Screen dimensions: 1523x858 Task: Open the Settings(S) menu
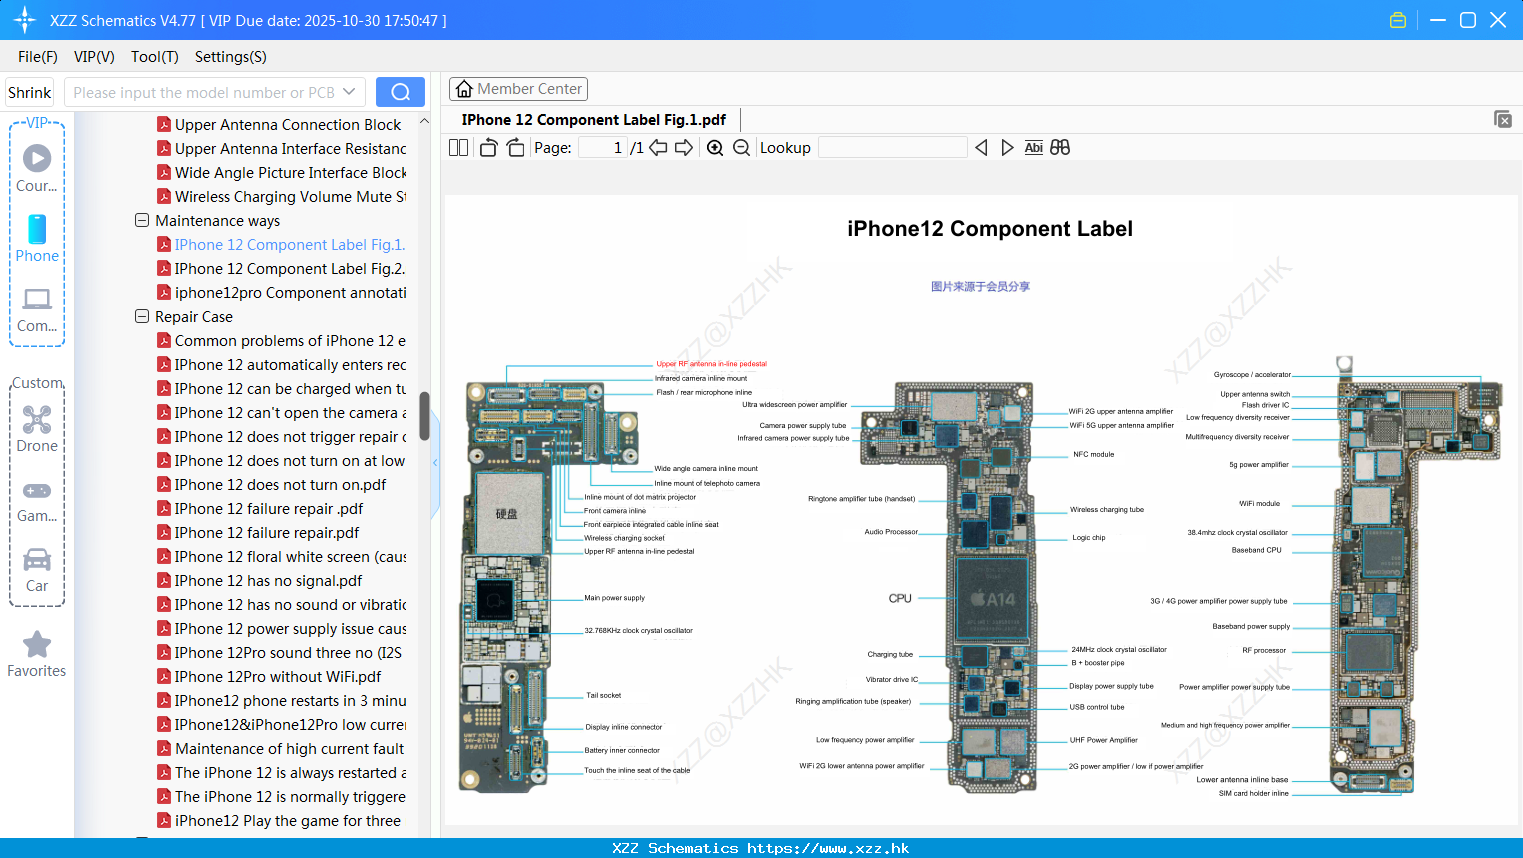pyautogui.click(x=231, y=57)
